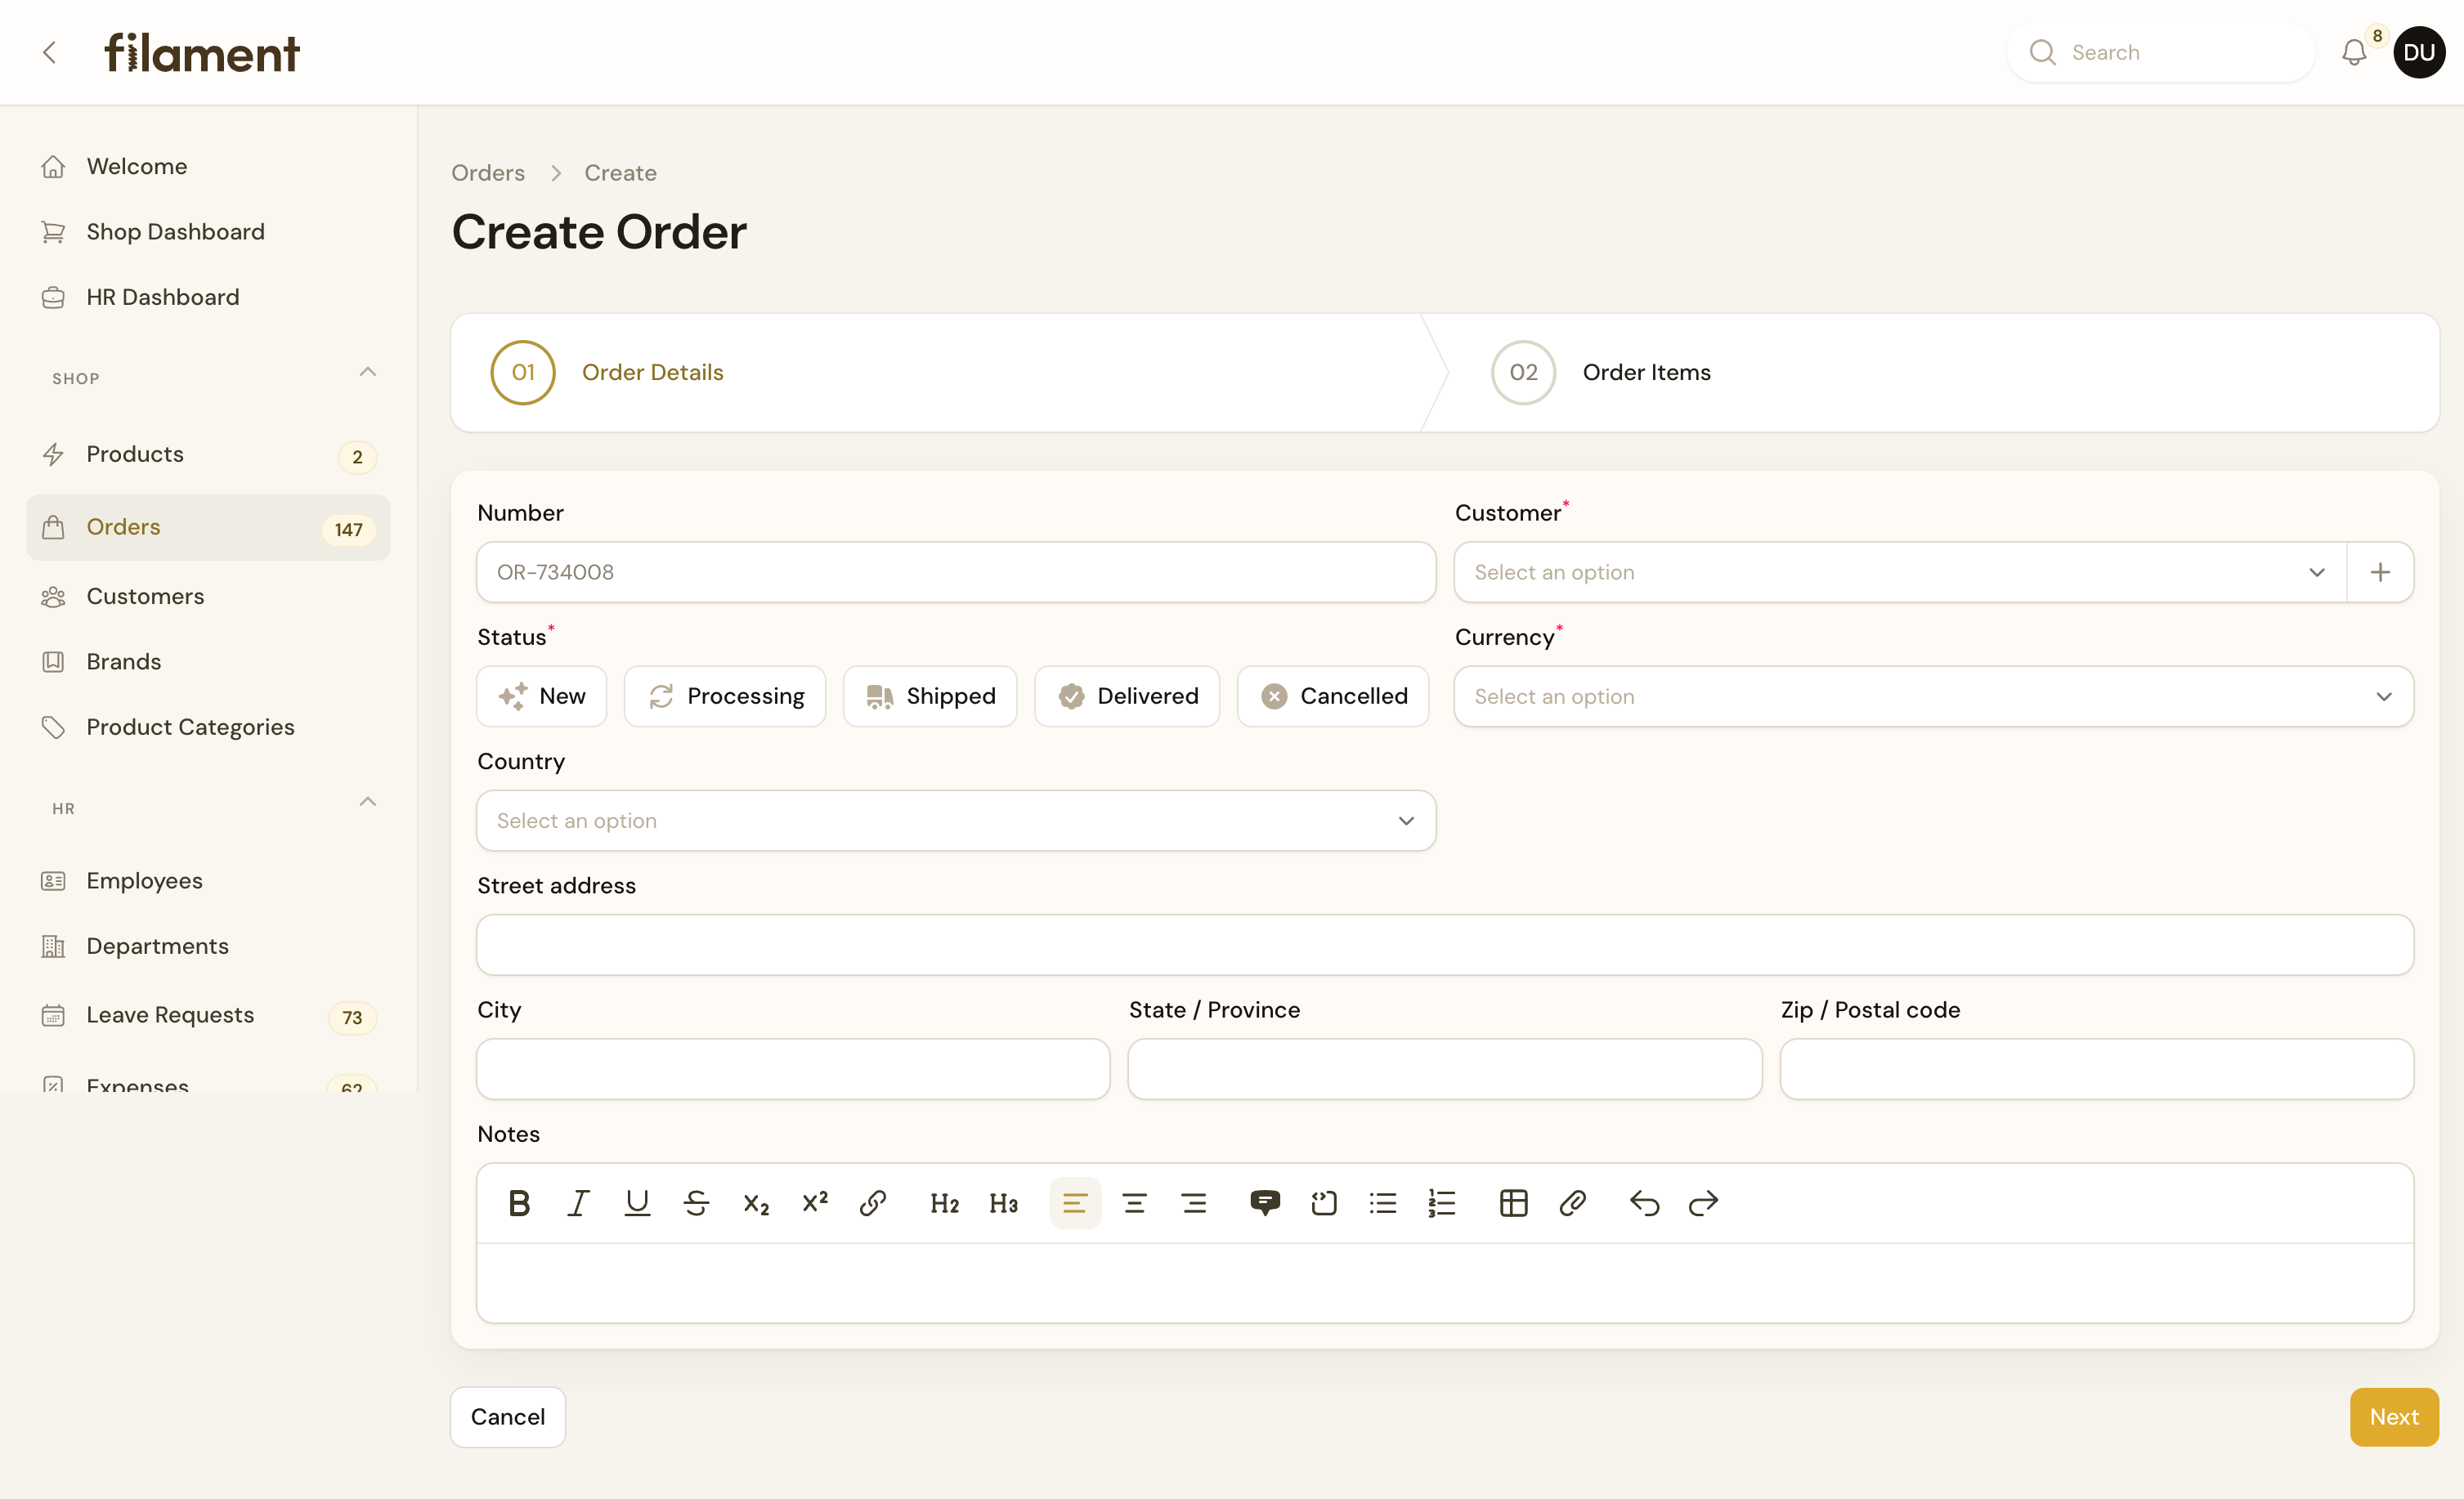Viewport: 2464px width, 1499px height.
Task: Insert code block in Notes editor
Action: click(1324, 1203)
